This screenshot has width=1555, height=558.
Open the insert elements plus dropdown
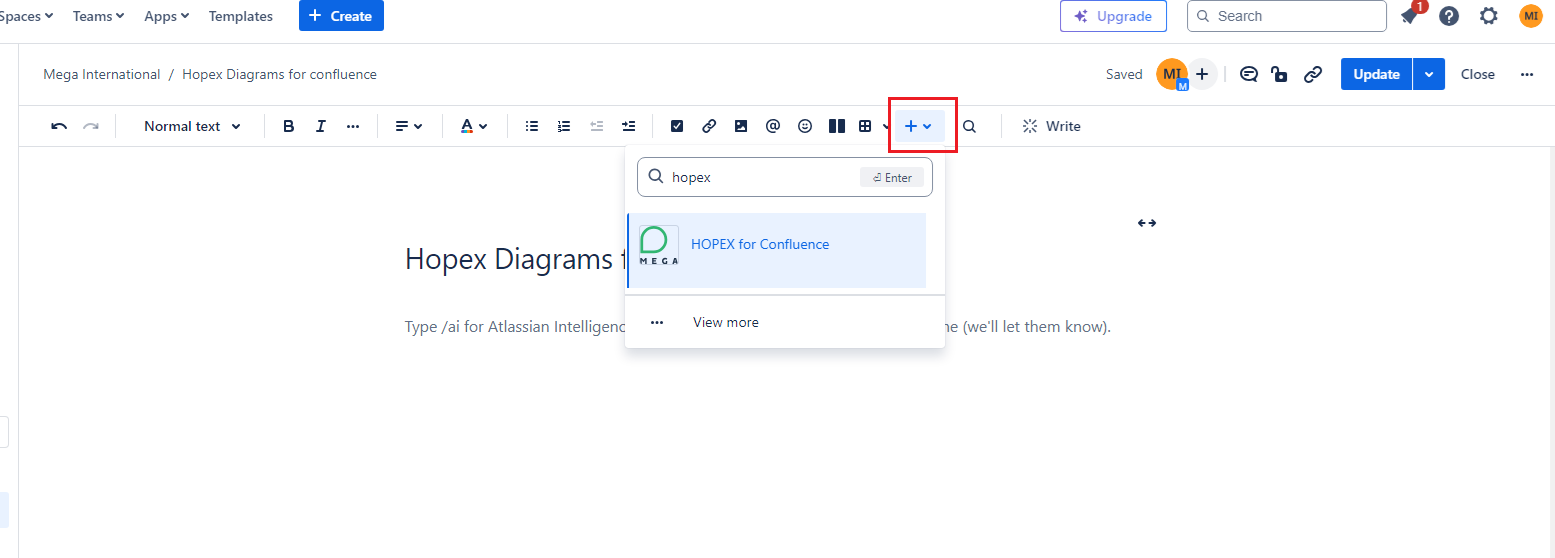[918, 126]
